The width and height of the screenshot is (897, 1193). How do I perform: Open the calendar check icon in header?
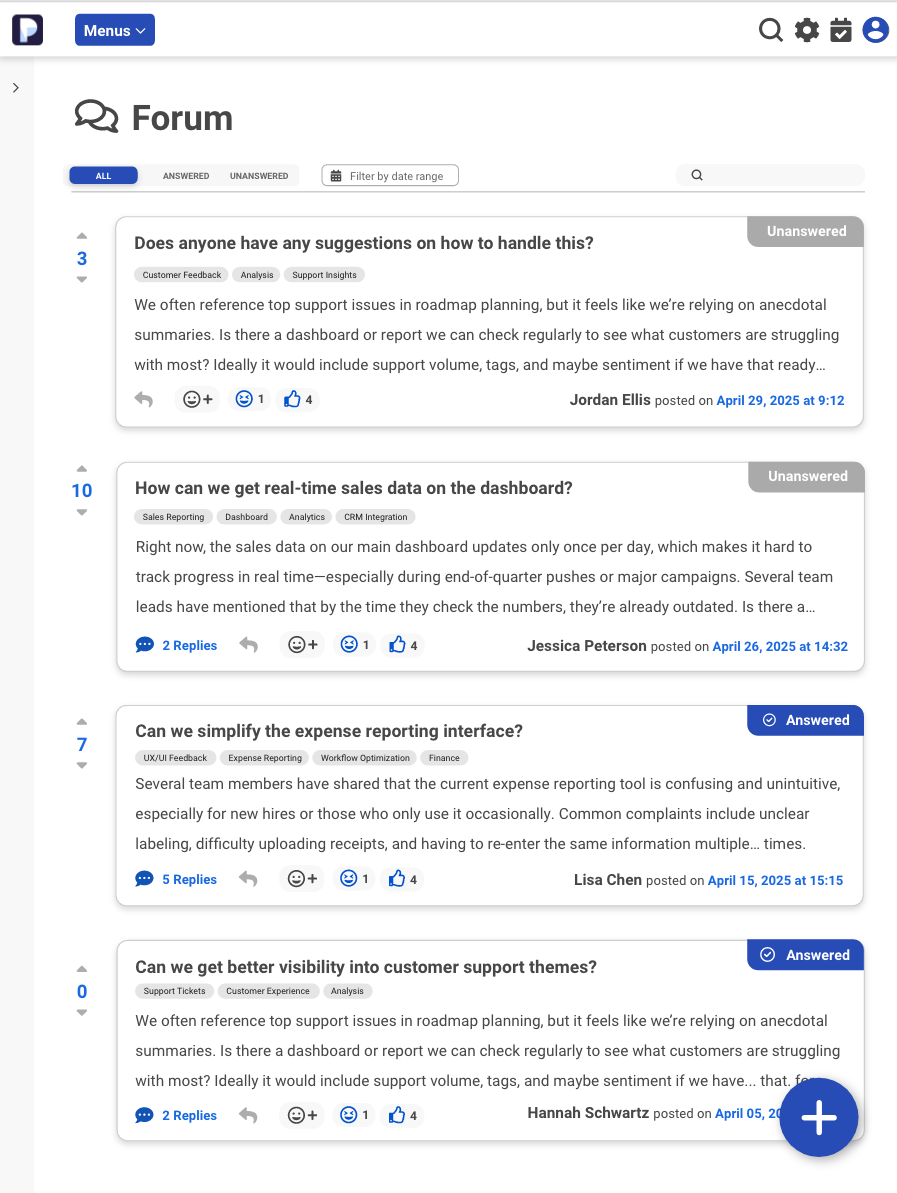pos(841,30)
